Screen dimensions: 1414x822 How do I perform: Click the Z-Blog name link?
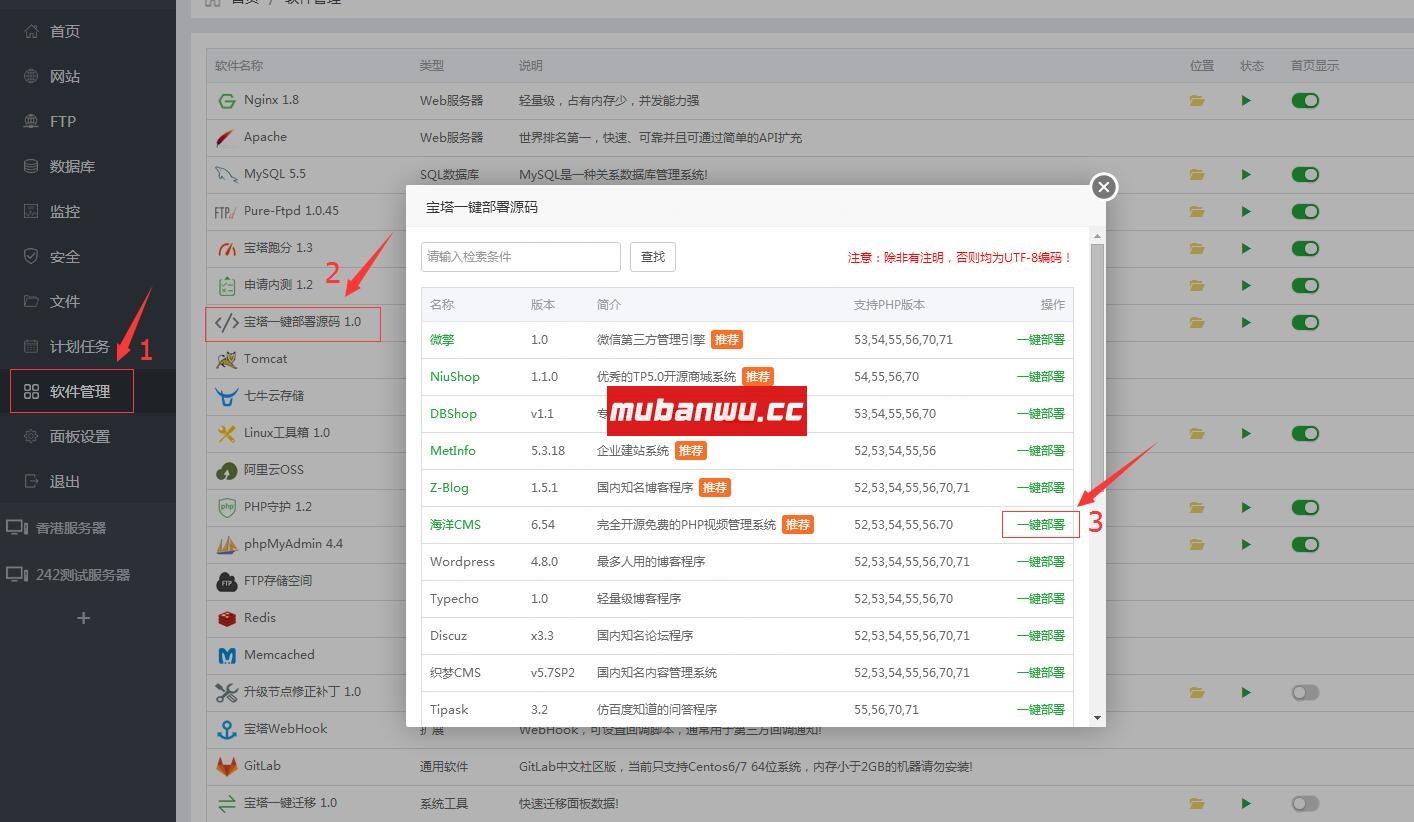449,488
